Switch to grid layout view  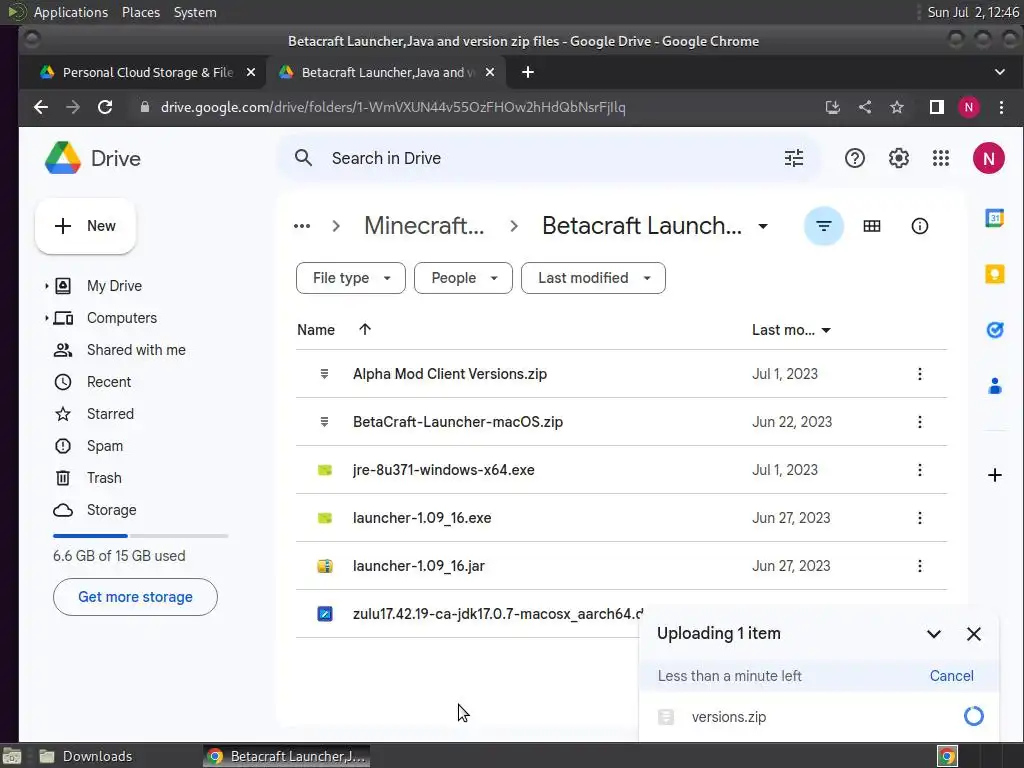(871, 226)
